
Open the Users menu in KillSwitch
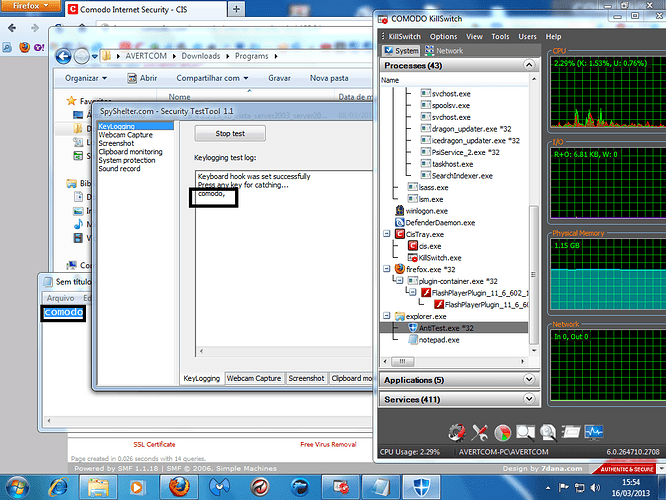(x=527, y=37)
